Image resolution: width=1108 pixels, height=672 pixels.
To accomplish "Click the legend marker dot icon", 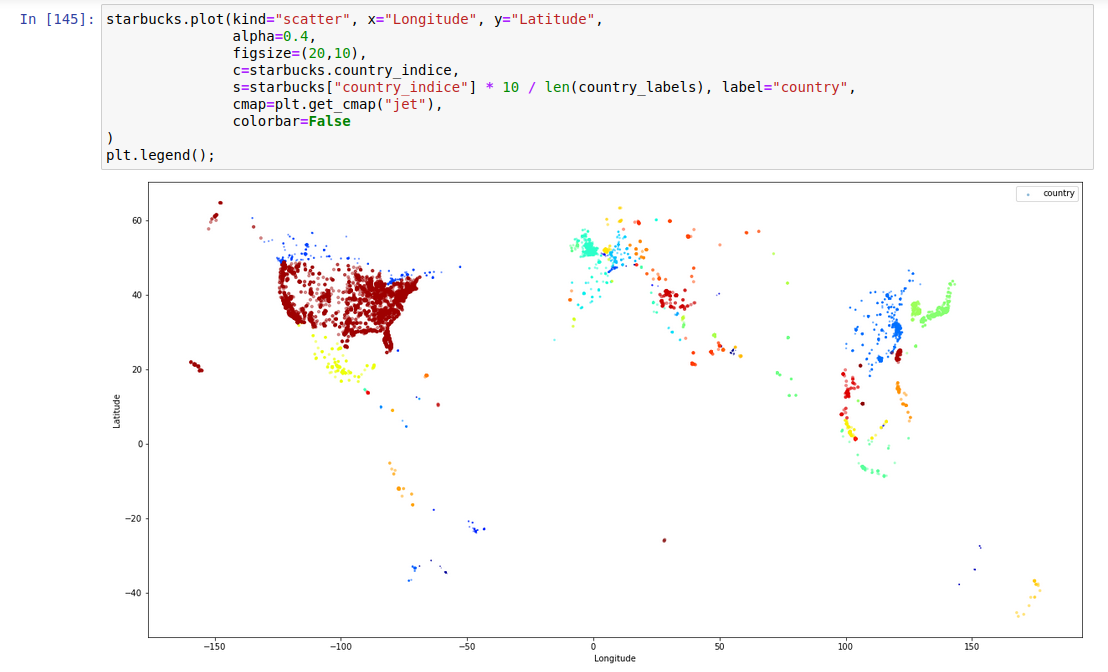I will click(x=1029, y=193).
